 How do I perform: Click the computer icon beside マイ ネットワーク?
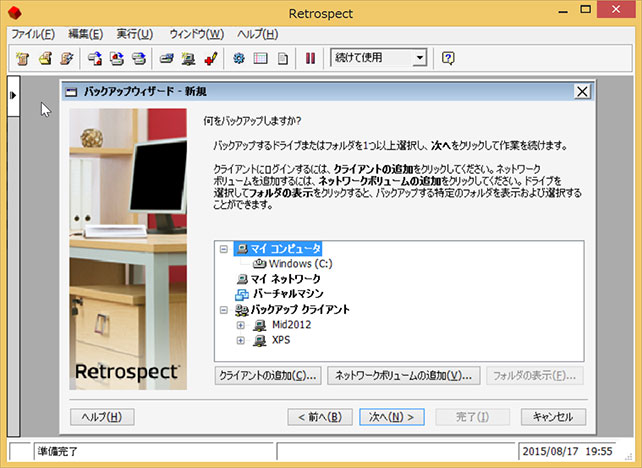242,279
